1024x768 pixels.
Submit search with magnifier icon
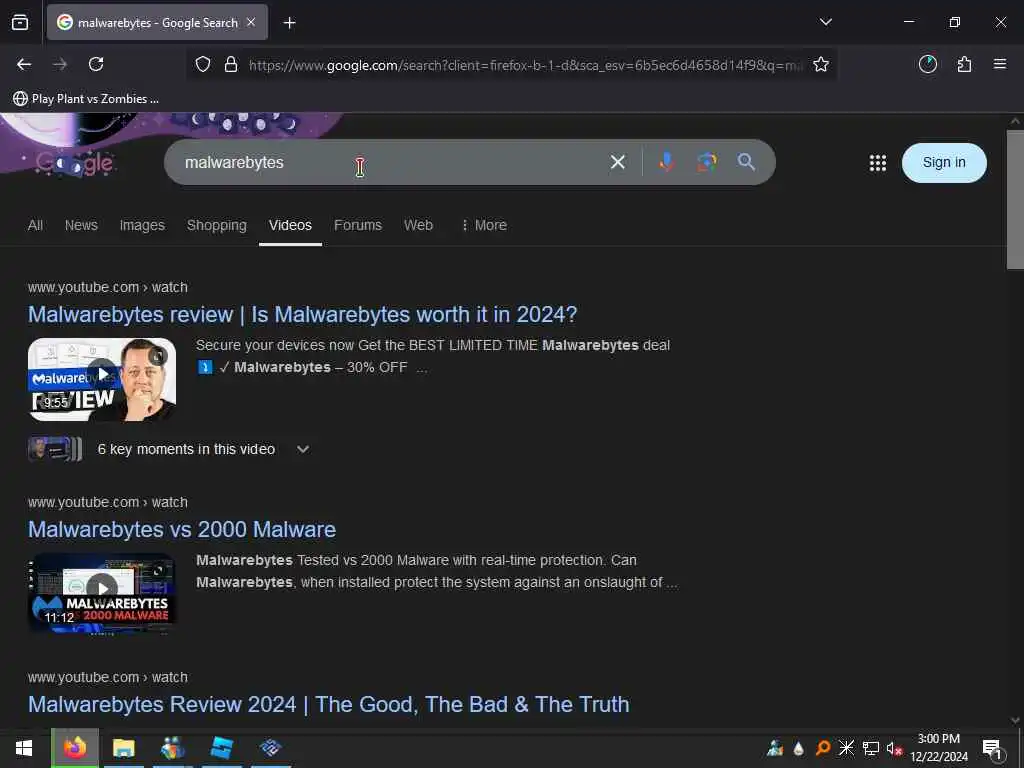(x=746, y=162)
